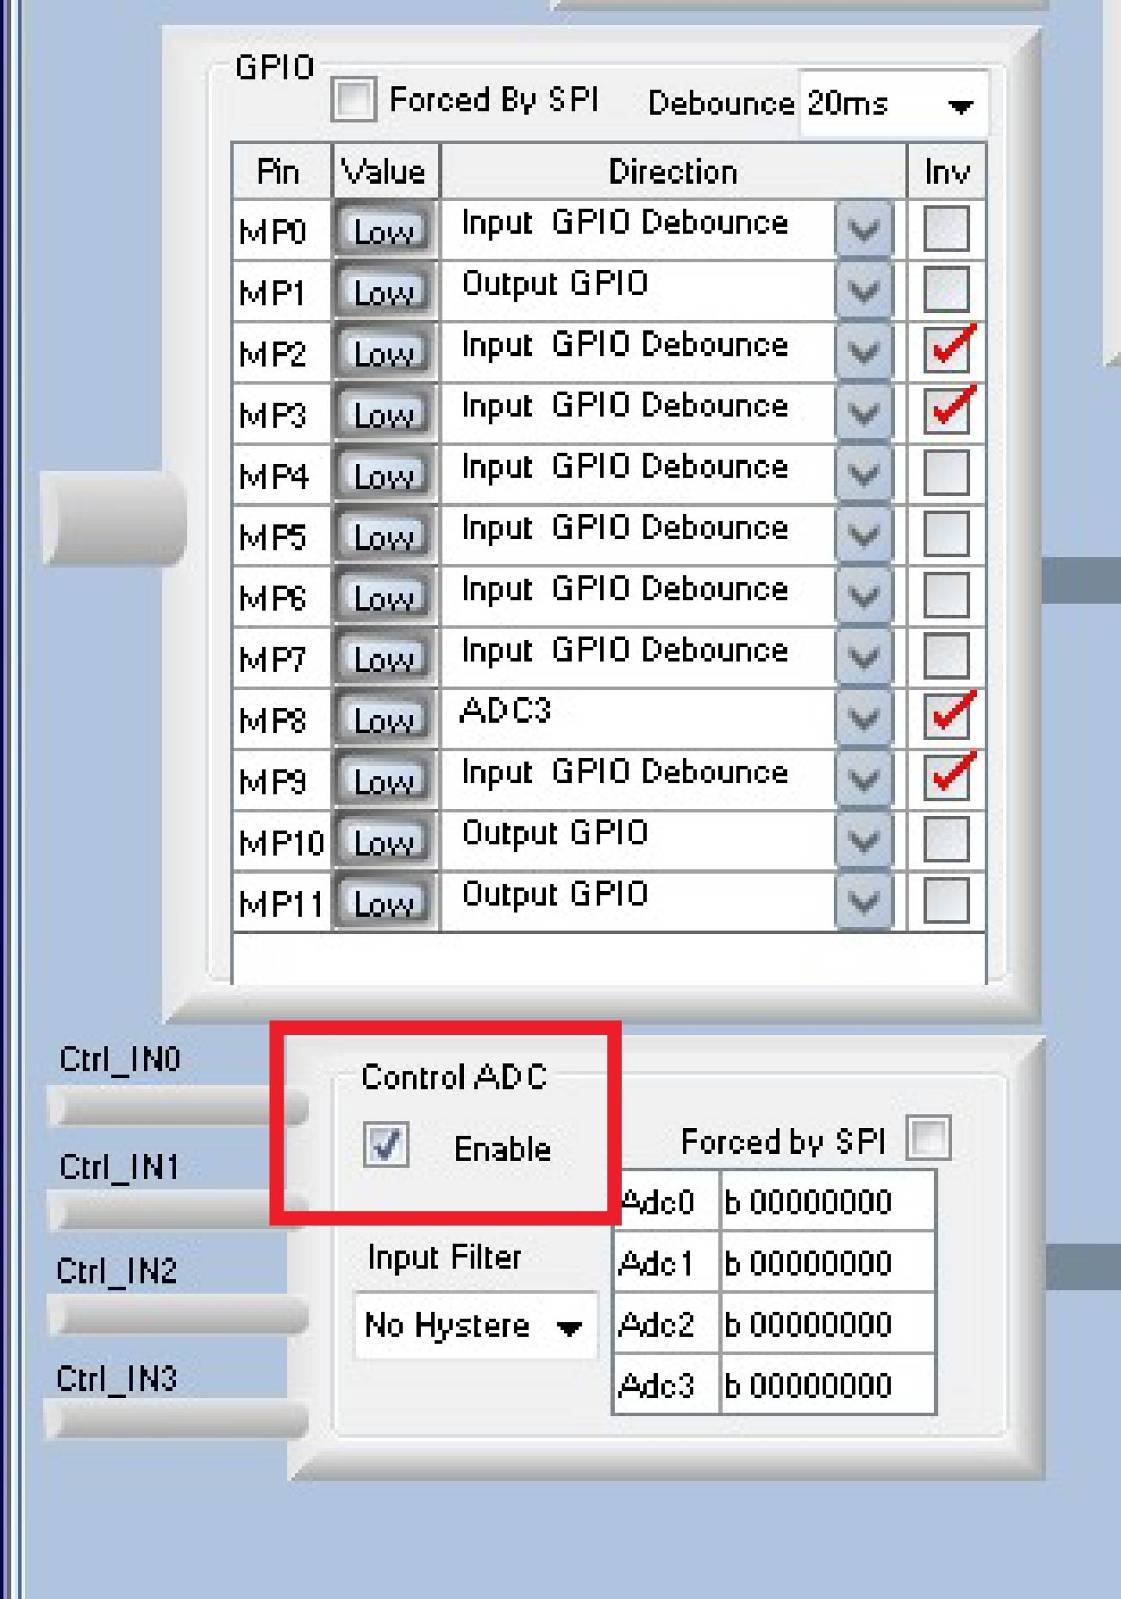The width and height of the screenshot is (1121, 1599).
Task: Toggle the MP5 Low value button
Action: tap(385, 535)
